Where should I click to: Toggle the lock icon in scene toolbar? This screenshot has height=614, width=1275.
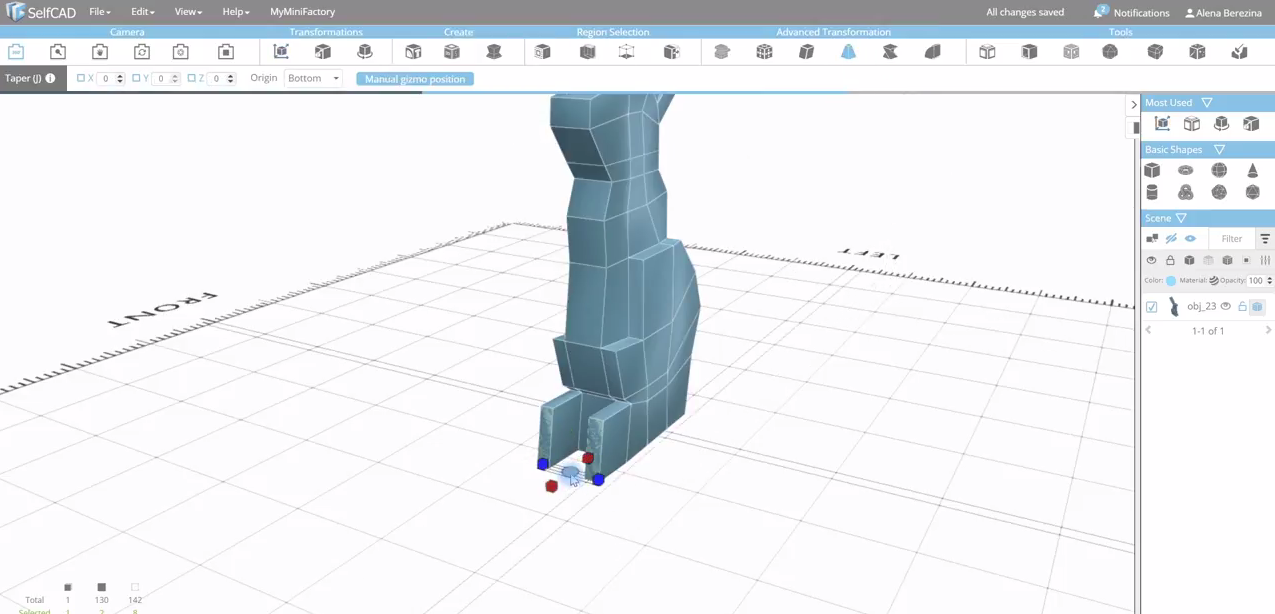point(1170,260)
